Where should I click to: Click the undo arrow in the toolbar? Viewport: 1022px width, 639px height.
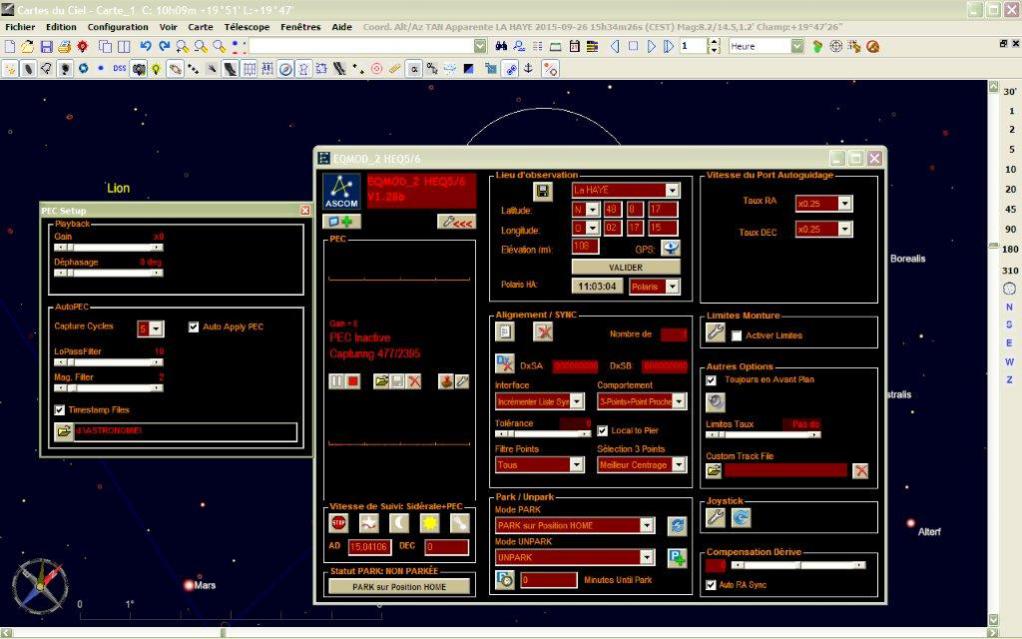145,46
